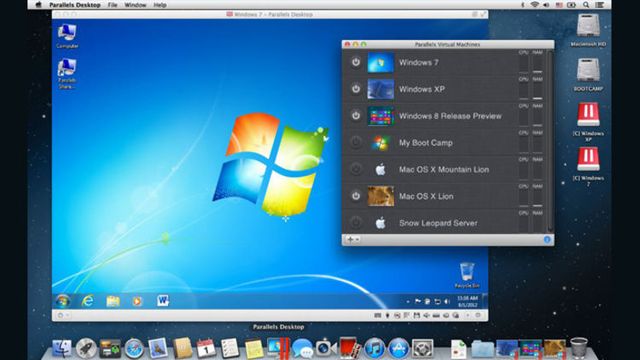
Task: Select the "Snow Leopard Server" label
Action: 438,223
